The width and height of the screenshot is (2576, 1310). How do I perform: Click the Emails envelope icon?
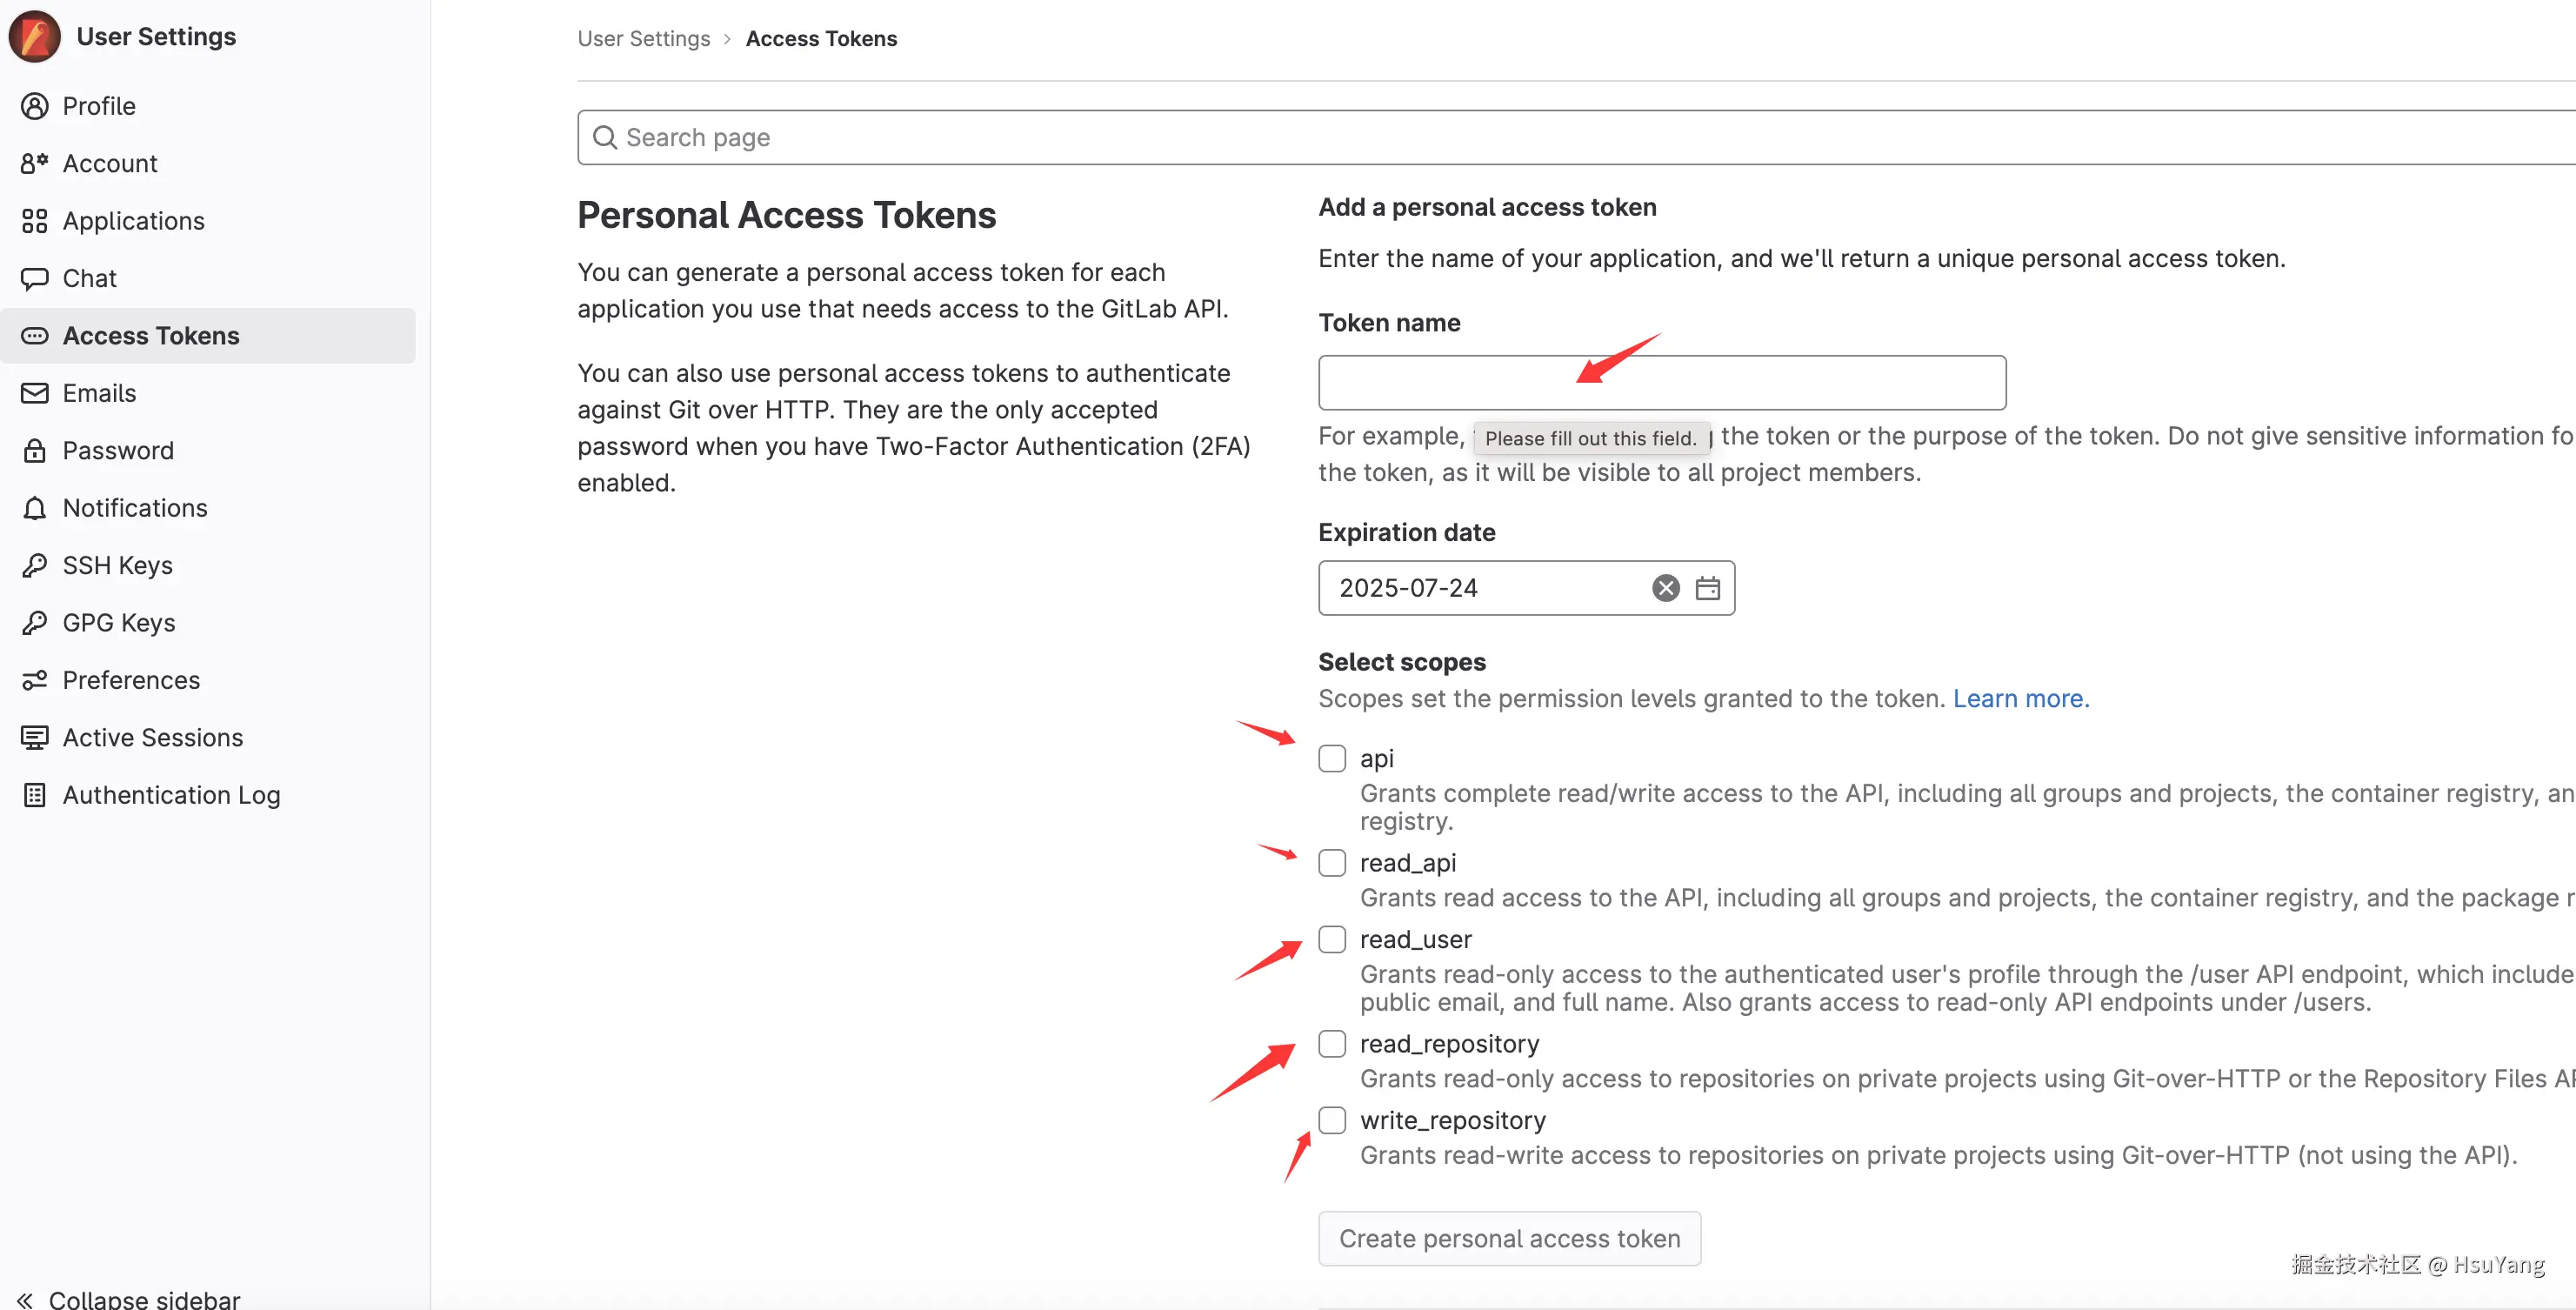coord(34,393)
